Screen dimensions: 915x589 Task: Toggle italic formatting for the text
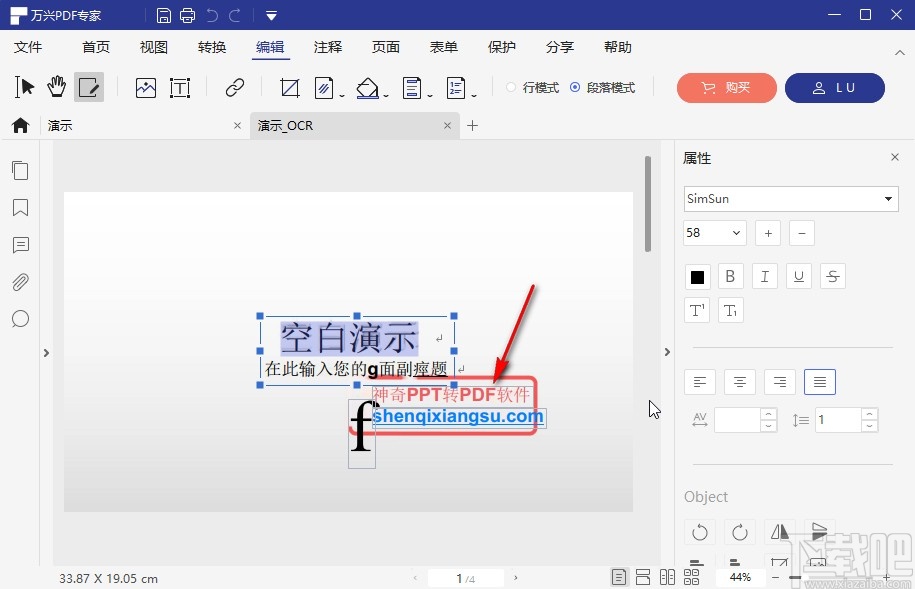(x=764, y=276)
